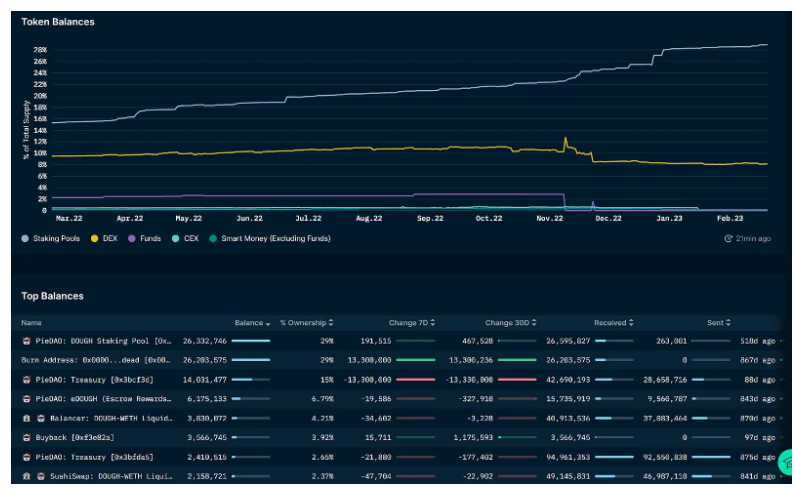The image size is (795, 490).
Task: Toggle Staking Pools series in chart legend
Action: 51,238
